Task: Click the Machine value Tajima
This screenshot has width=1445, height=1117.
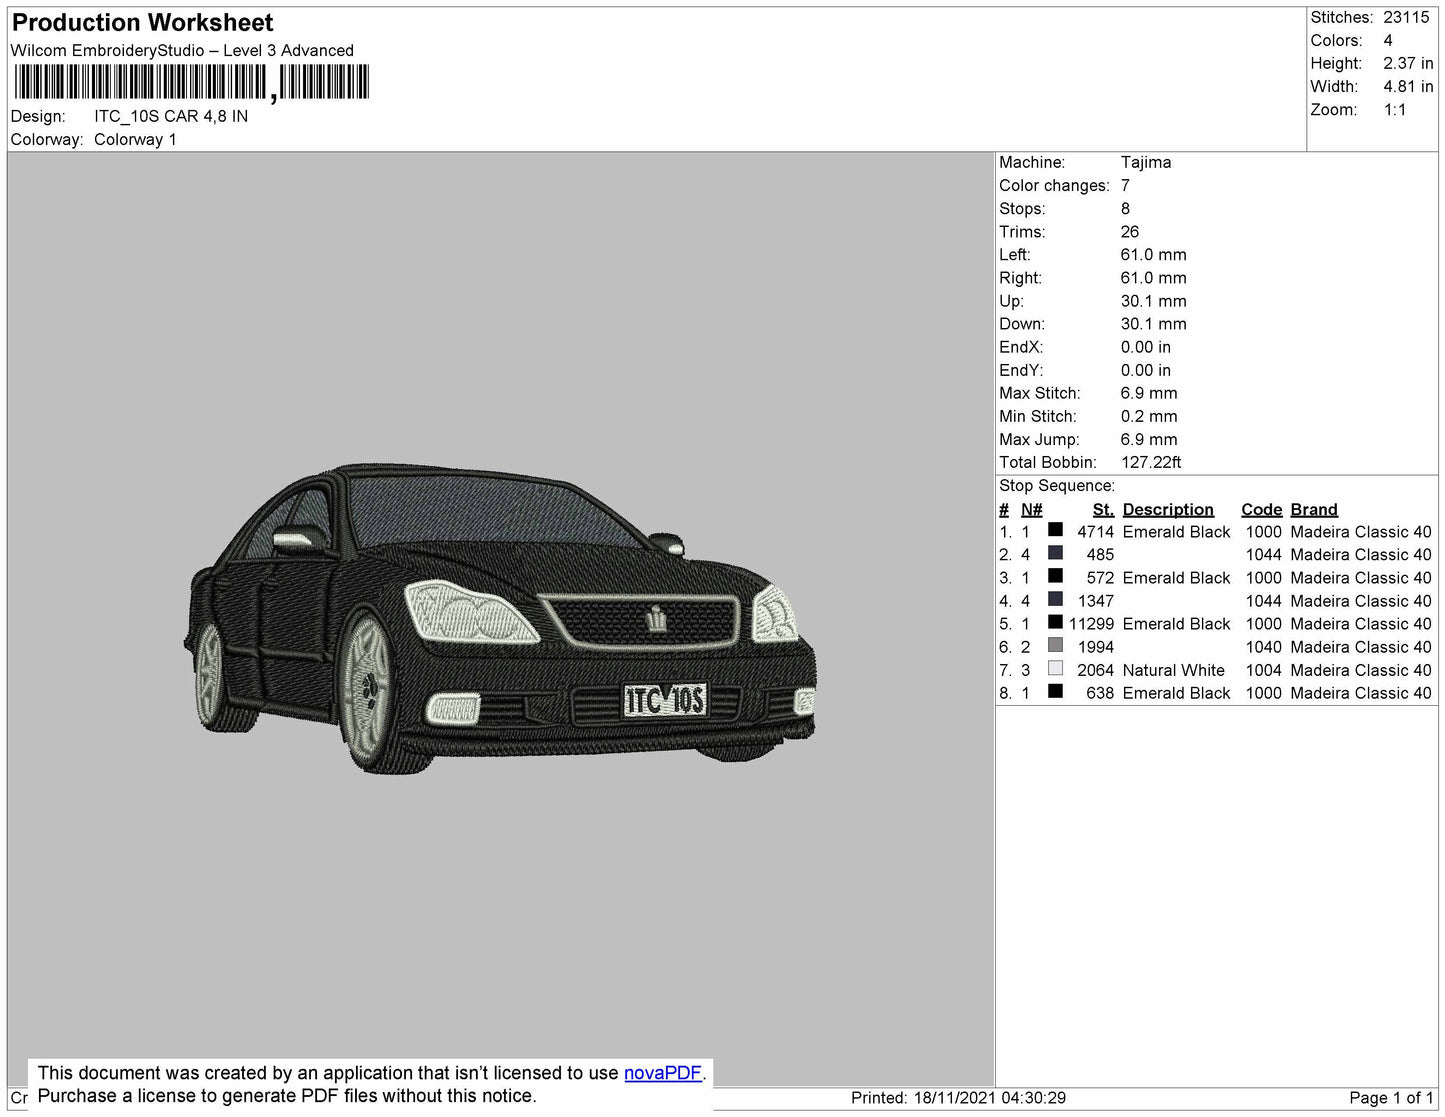Action: [1146, 163]
